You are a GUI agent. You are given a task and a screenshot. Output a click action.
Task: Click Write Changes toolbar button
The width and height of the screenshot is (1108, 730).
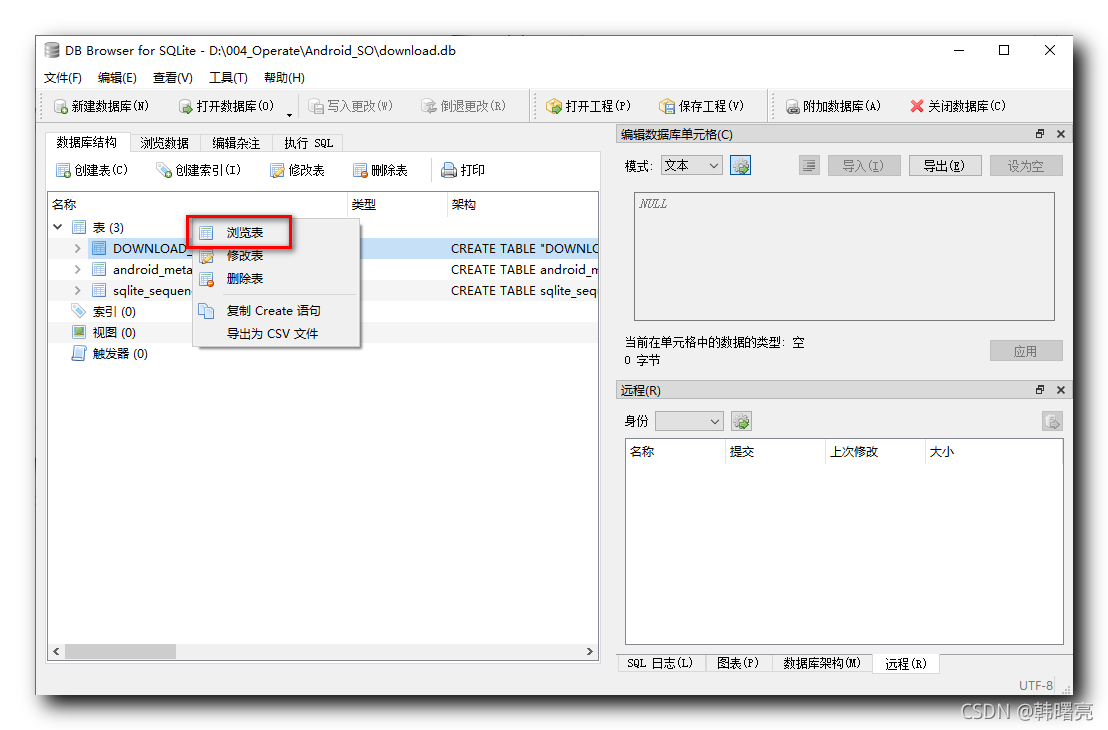click(x=350, y=106)
